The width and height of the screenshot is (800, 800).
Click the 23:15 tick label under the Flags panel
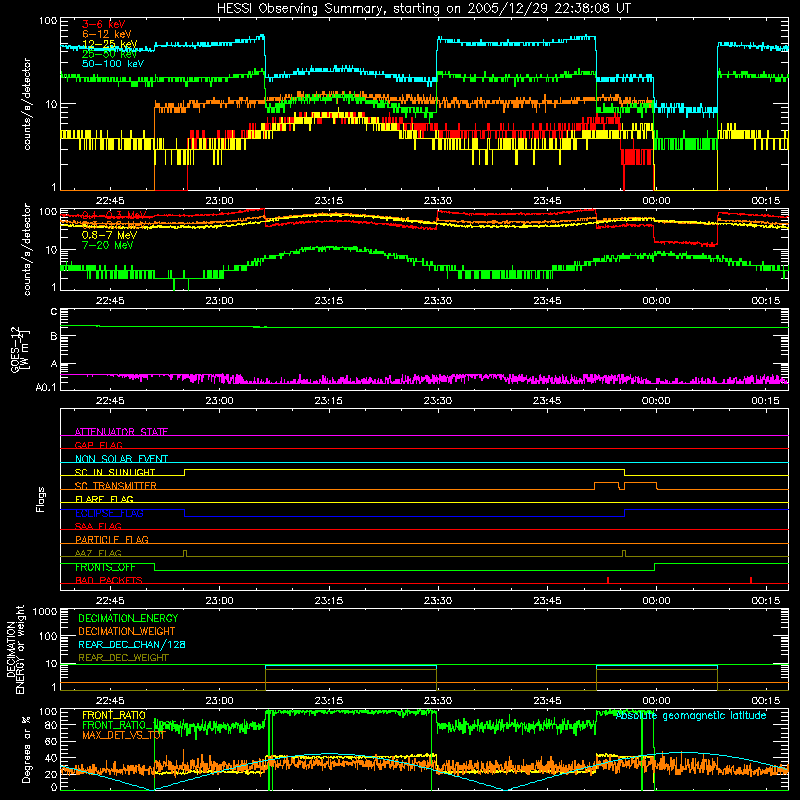coord(329,601)
